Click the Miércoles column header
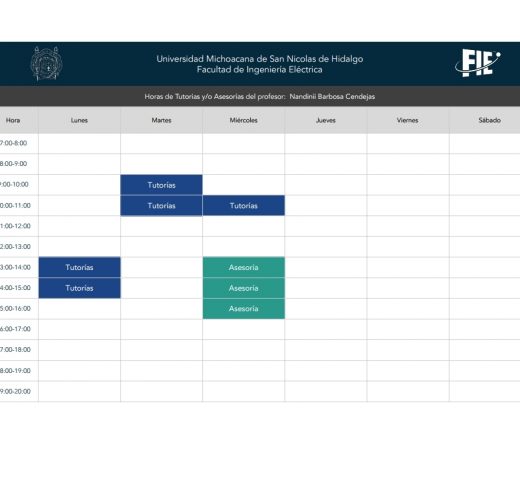Screen dimensions: 520x480 coord(244,120)
